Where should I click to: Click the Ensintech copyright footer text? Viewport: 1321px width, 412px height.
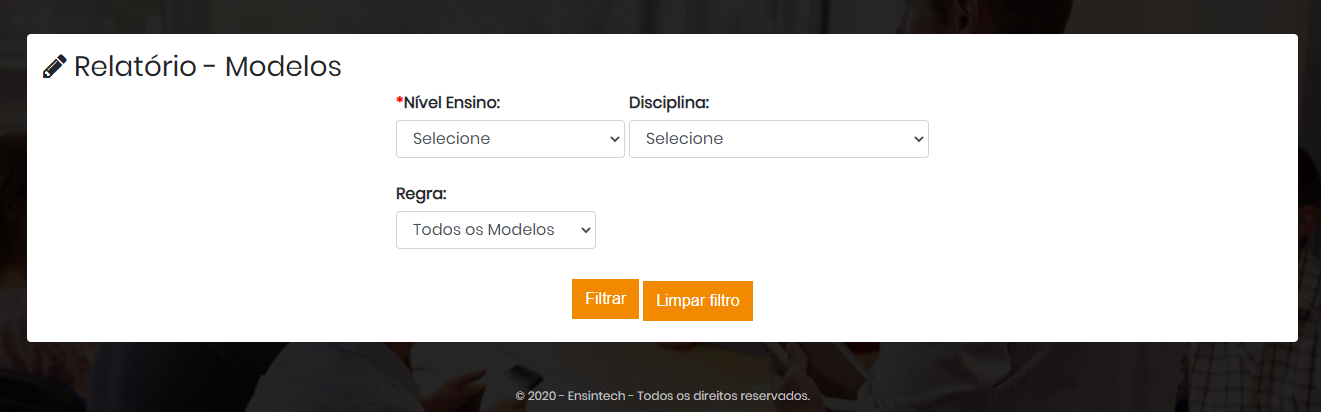coord(662,396)
